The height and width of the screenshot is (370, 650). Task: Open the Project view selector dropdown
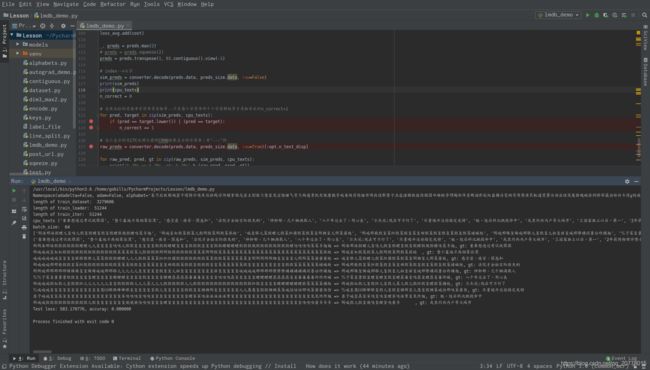pos(24,26)
